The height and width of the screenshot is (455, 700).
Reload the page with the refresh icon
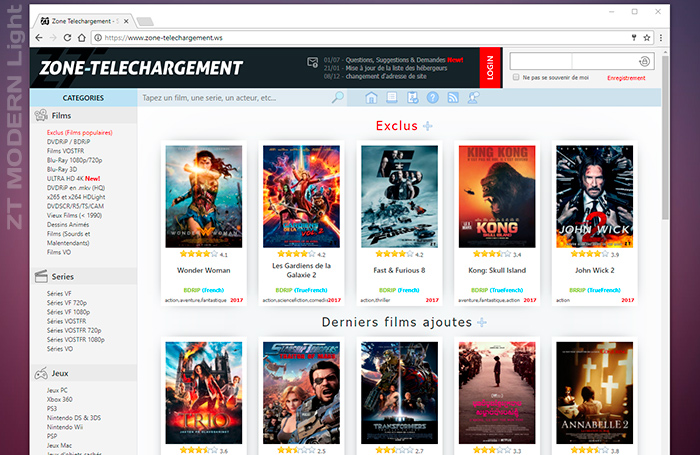pyautogui.click(x=67, y=38)
